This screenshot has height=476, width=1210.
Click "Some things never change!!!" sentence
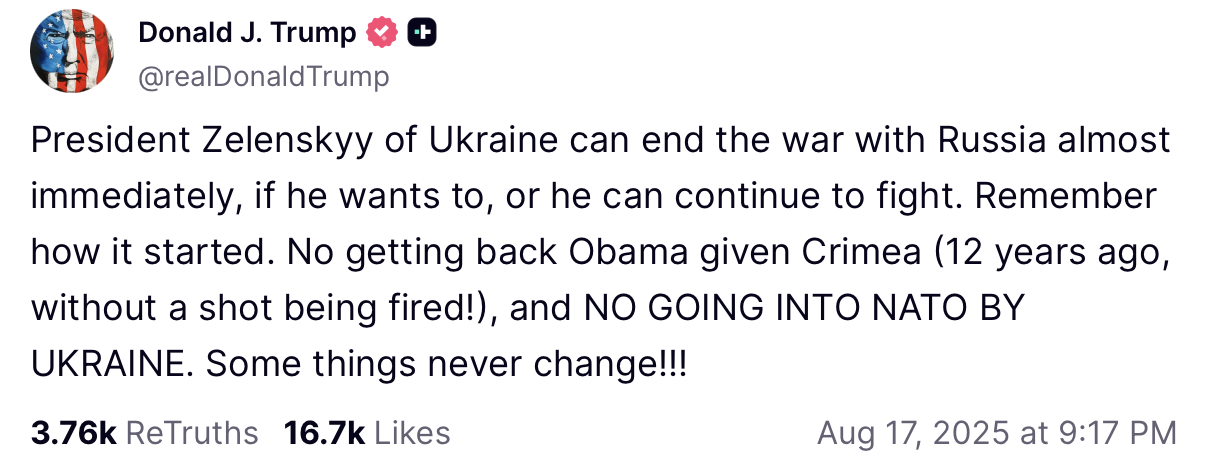click(446, 364)
